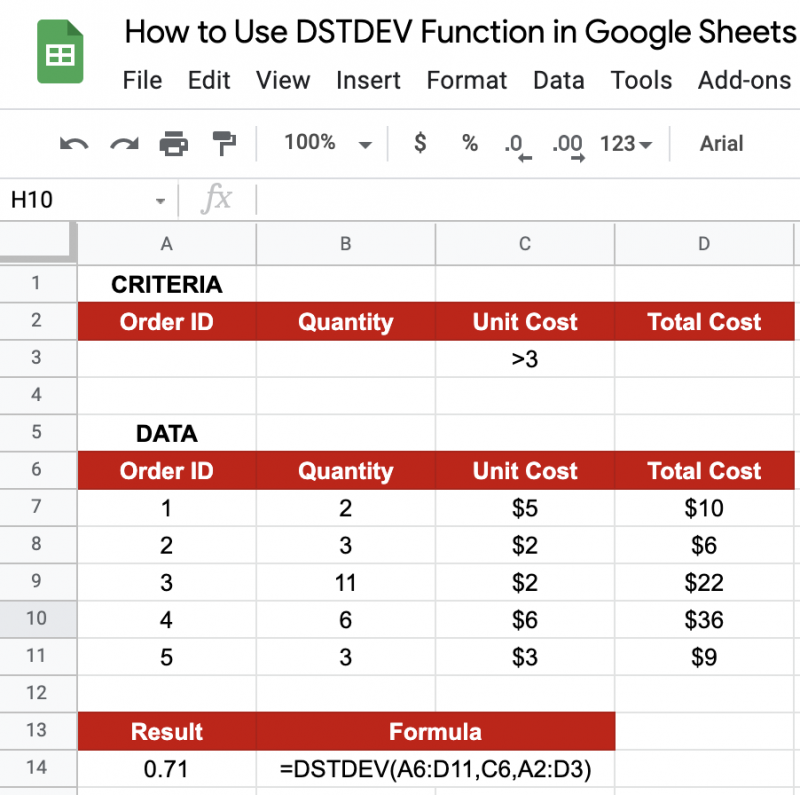This screenshot has height=795, width=800.
Task: Click the Redo icon
Action: pos(123,143)
